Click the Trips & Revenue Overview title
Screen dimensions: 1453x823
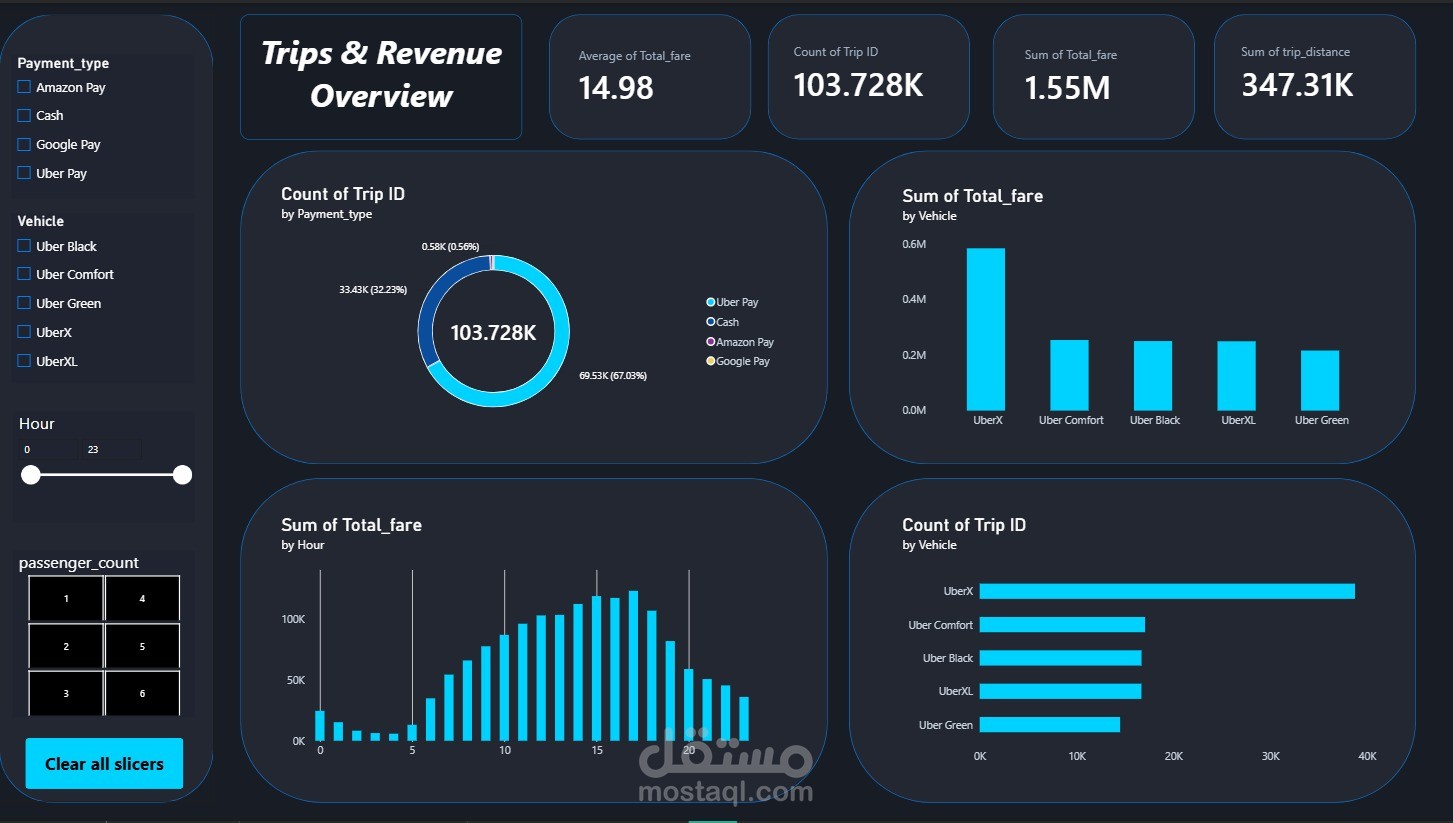pyautogui.click(x=381, y=75)
